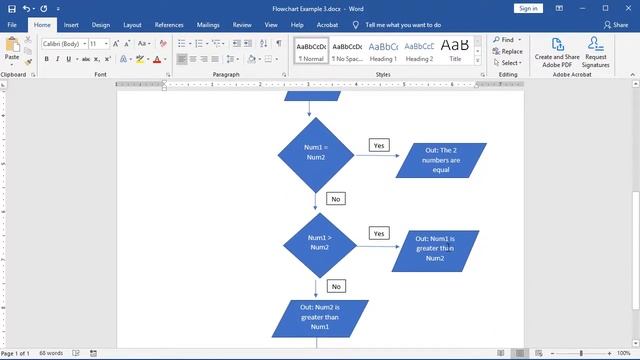Save the document with the Save icon
640x360 pixels.
coord(12,9)
